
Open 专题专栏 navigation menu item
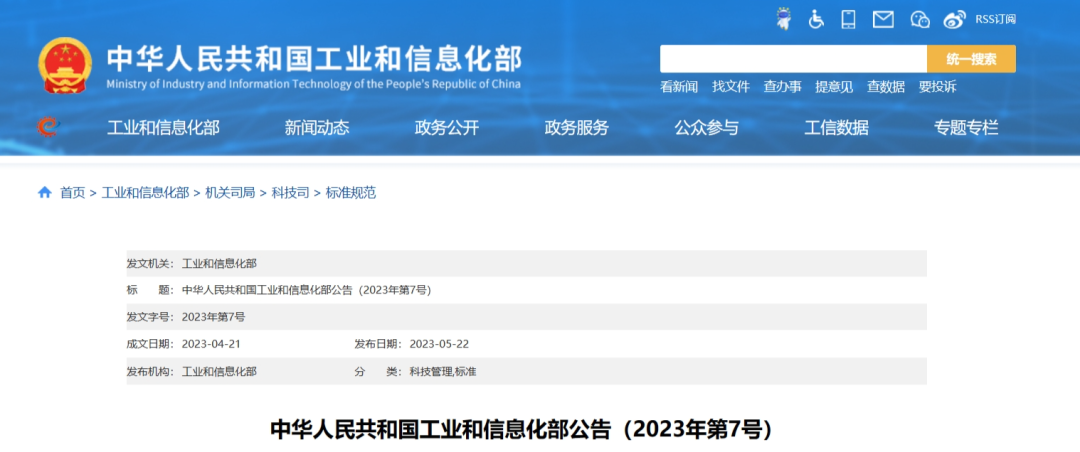tap(966, 127)
